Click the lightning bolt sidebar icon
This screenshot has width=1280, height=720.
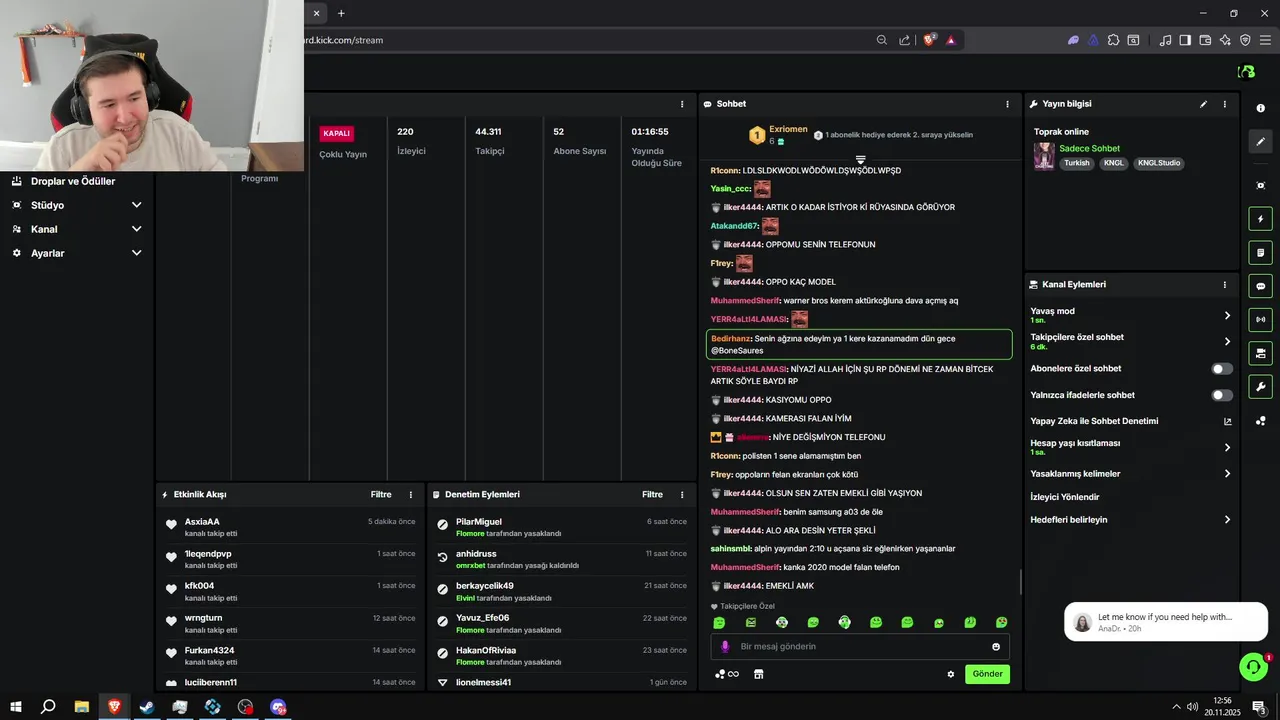[x=1261, y=219]
